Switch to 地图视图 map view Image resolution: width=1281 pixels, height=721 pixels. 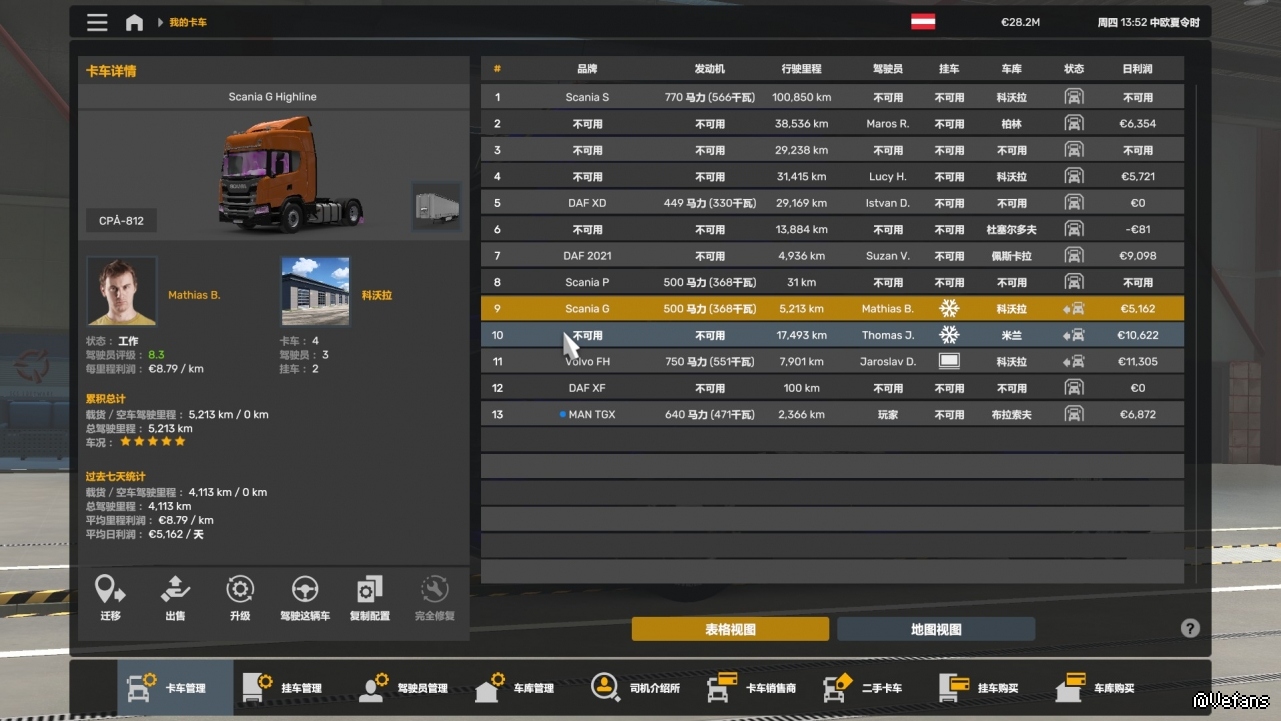(935, 629)
